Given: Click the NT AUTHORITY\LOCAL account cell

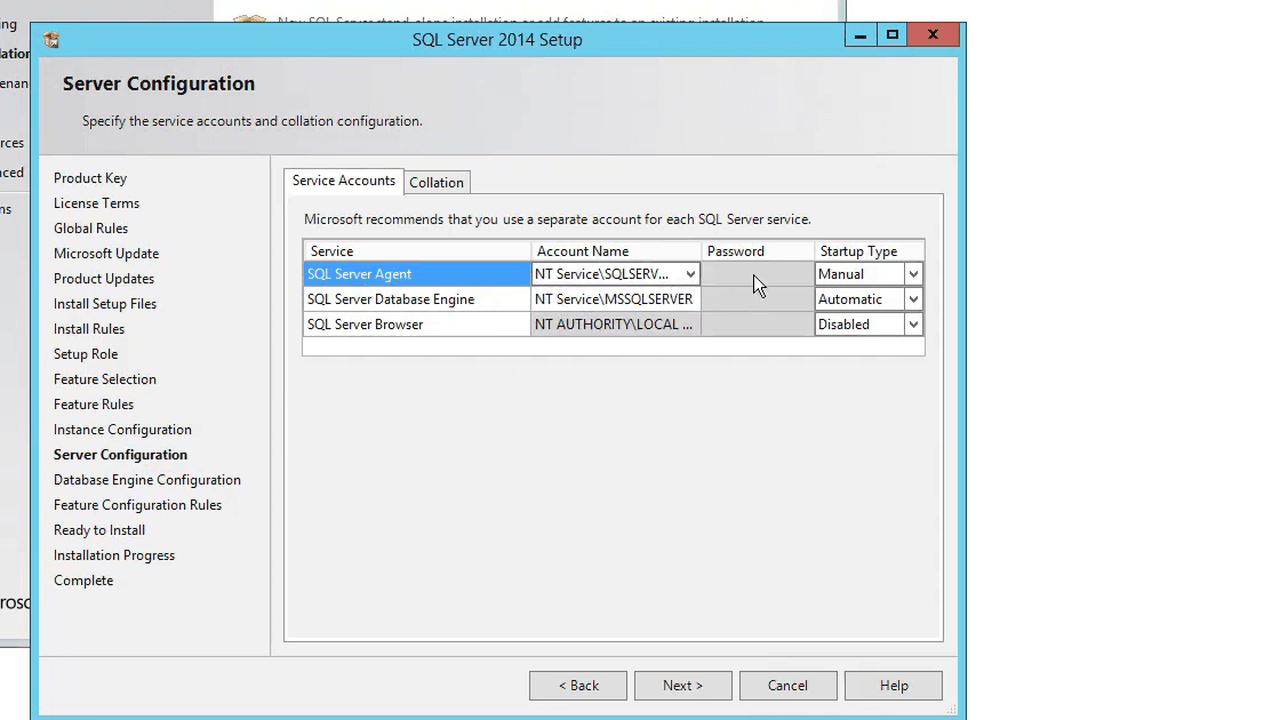Looking at the screenshot, I should tap(616, 324).
